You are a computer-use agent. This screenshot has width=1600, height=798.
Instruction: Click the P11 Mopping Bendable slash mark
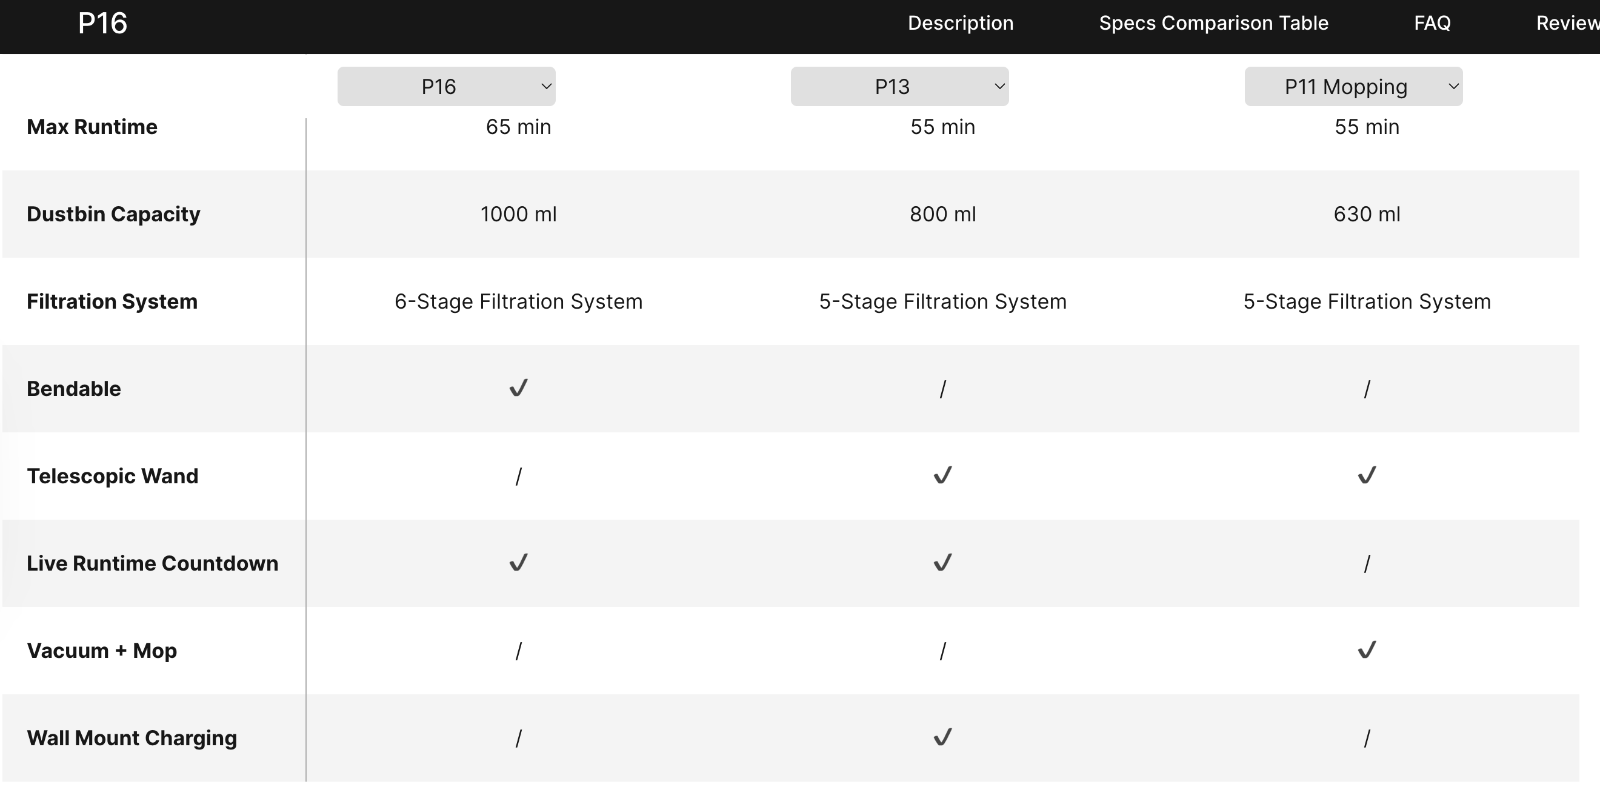coord(1366,390)
